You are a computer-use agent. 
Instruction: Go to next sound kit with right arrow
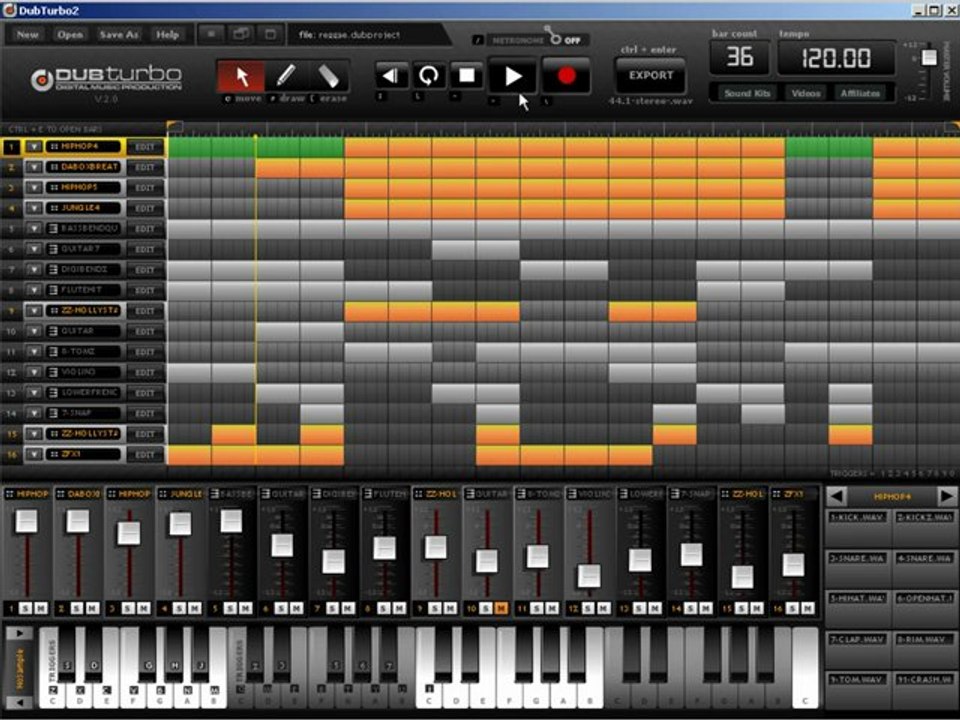[x=946, y=496]
